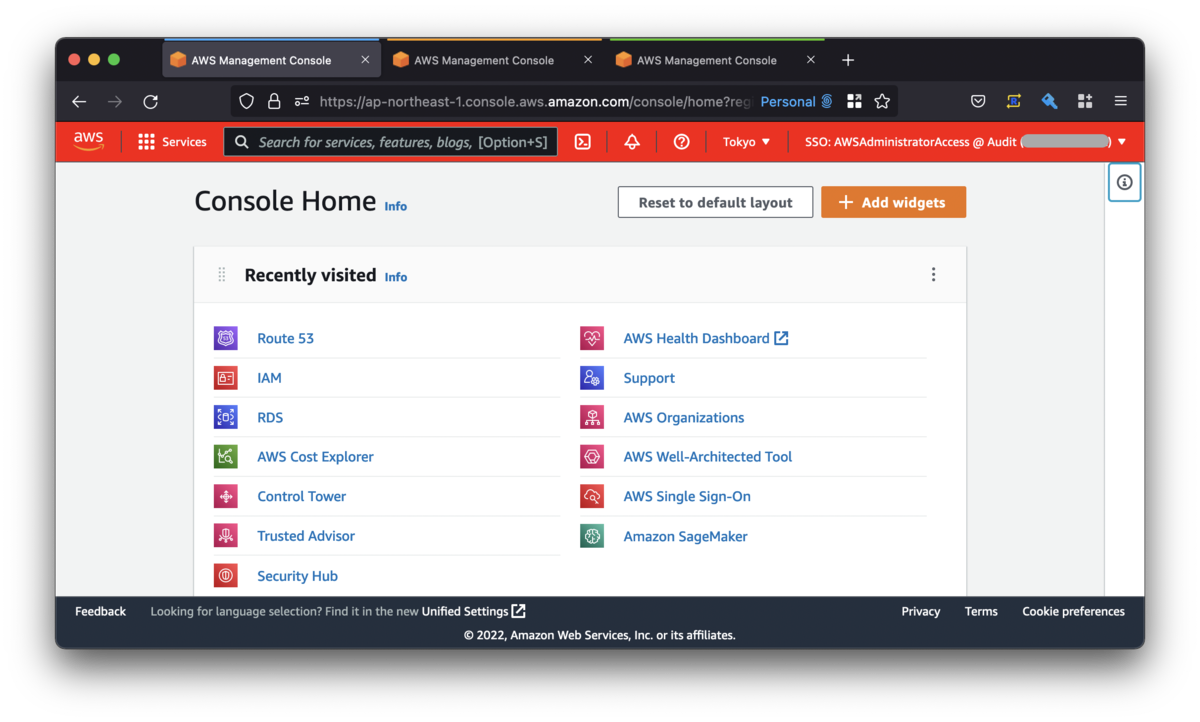The image size is (1200, 722).
Task: Click the Security Hub icon
Action: coord(226,576)
